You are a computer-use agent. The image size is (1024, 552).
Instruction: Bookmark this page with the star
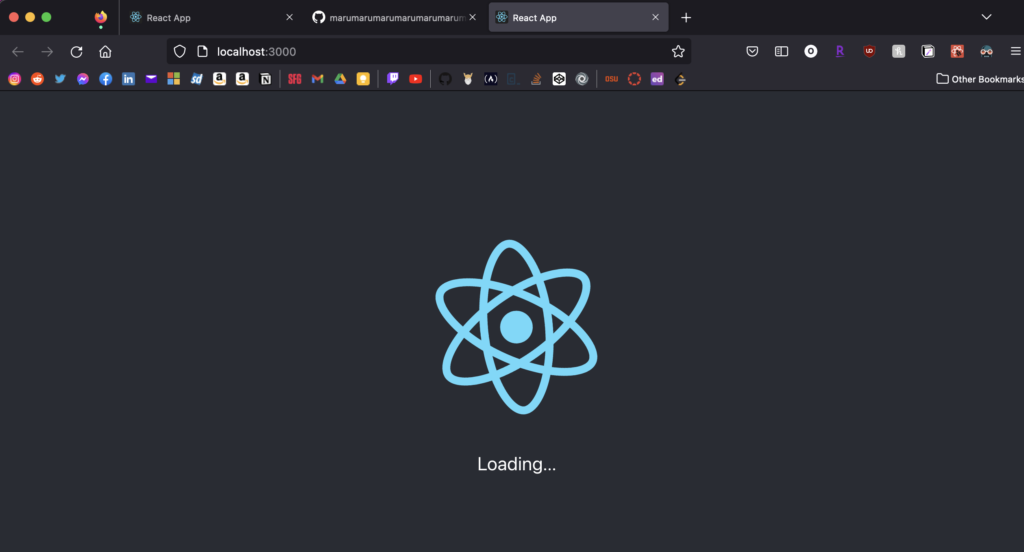coord(678,52)
